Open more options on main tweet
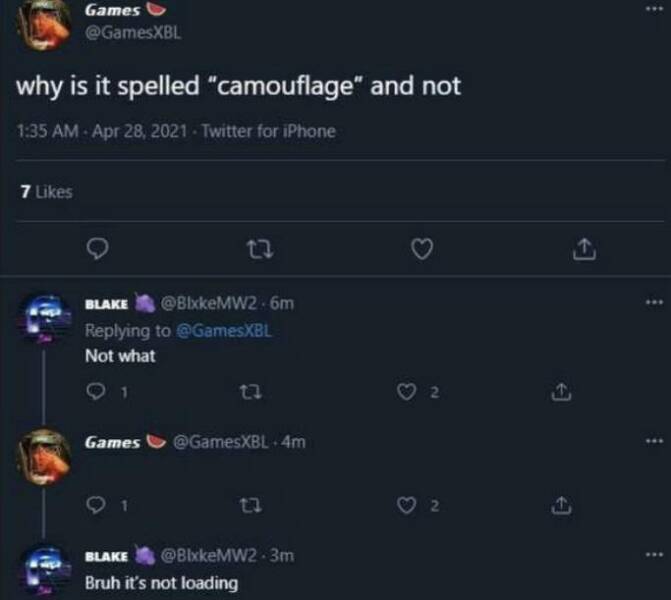The width and height of the screenshot is (671, 600). click(654, 8)
